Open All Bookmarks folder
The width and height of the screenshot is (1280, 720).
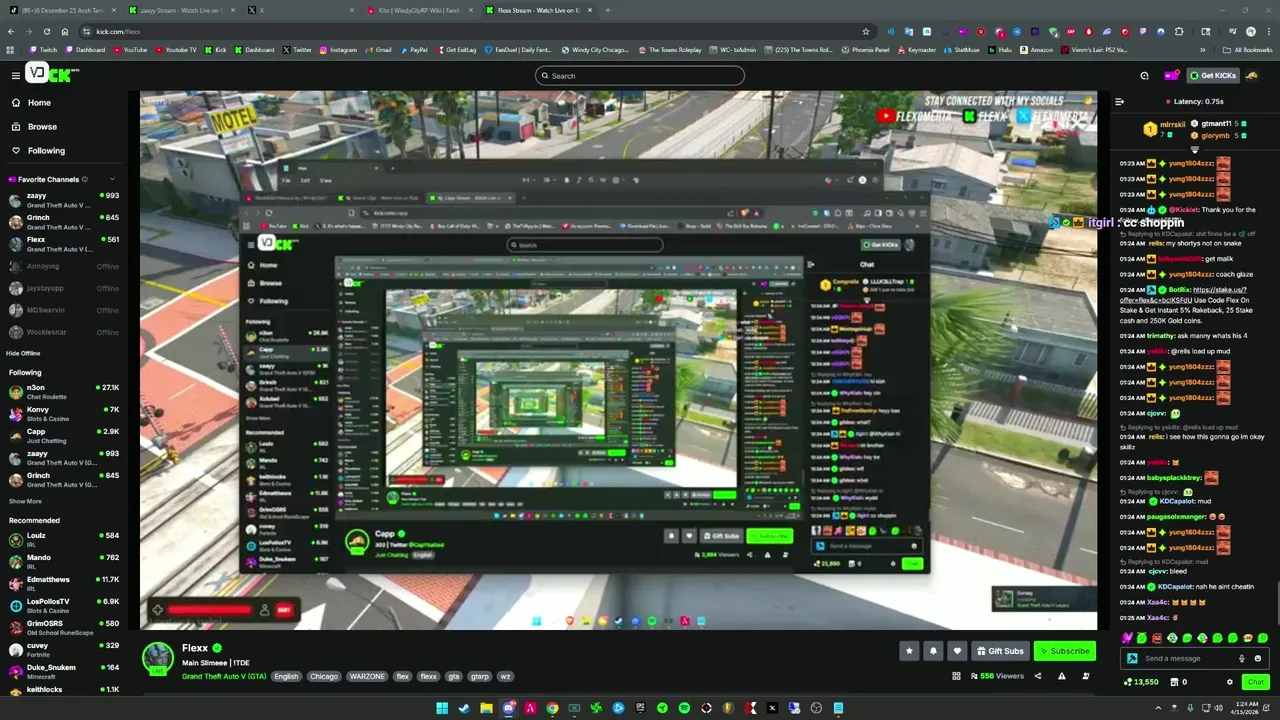click(1247, 49)
